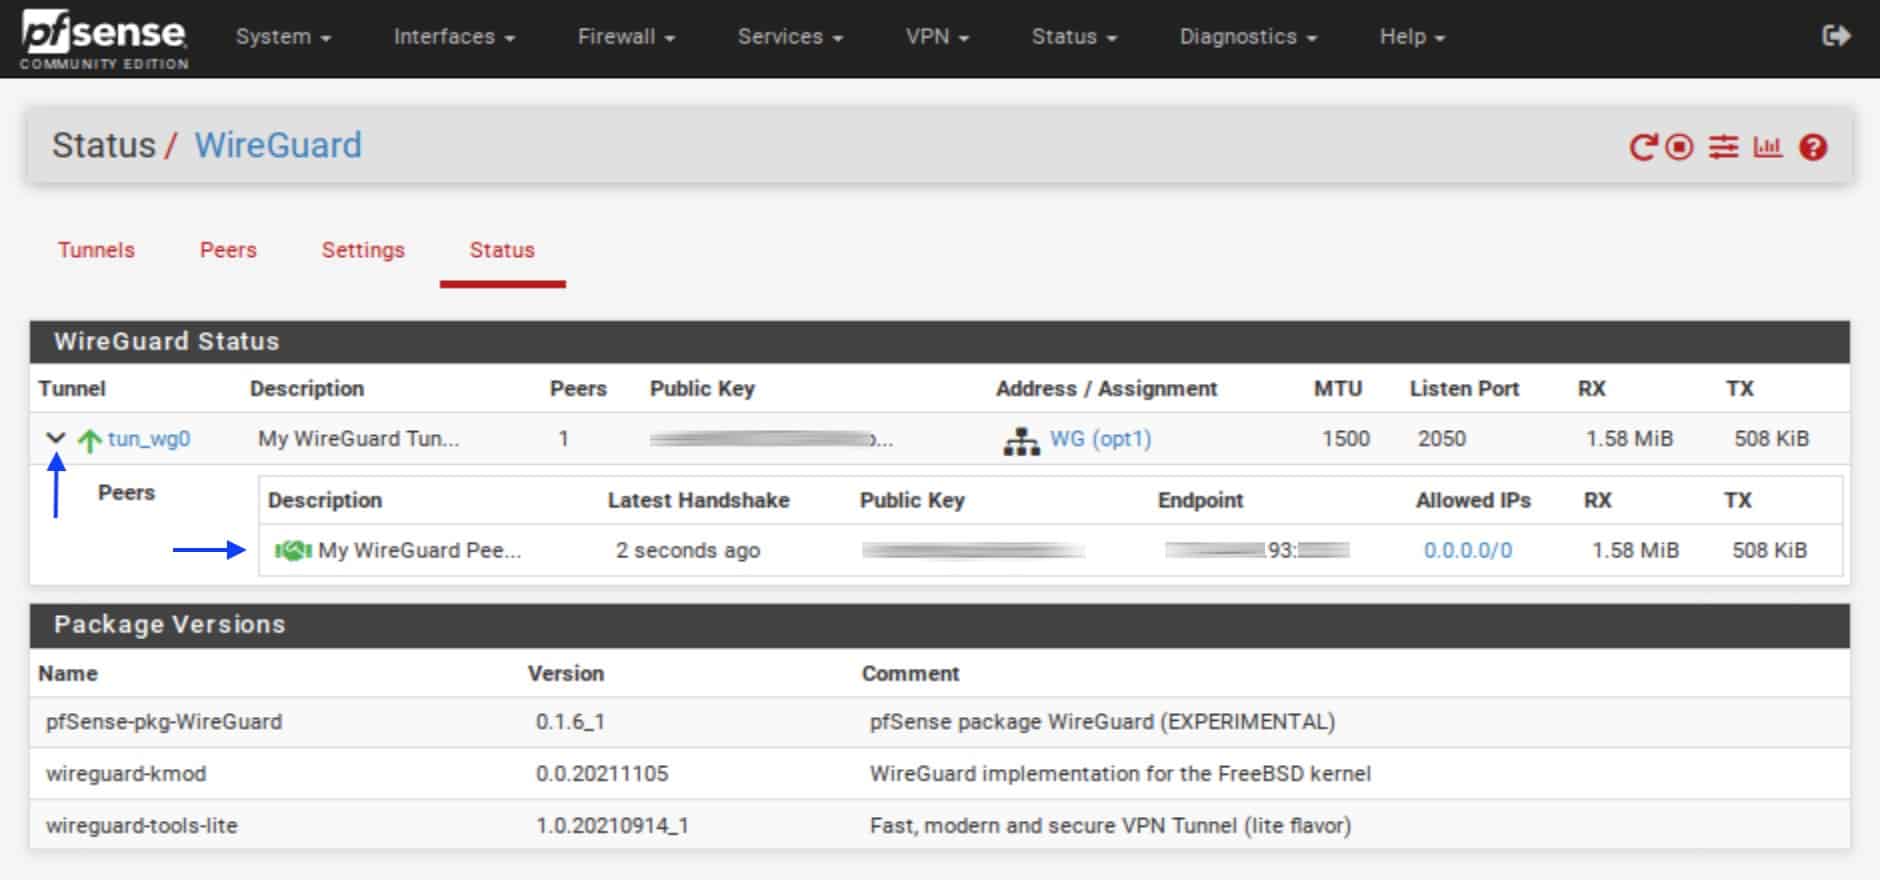The height and width of the screenshot is (880, 1880).
Task: Click the wireguard-tools-lite package name
Action: click(x=141, y=826)
